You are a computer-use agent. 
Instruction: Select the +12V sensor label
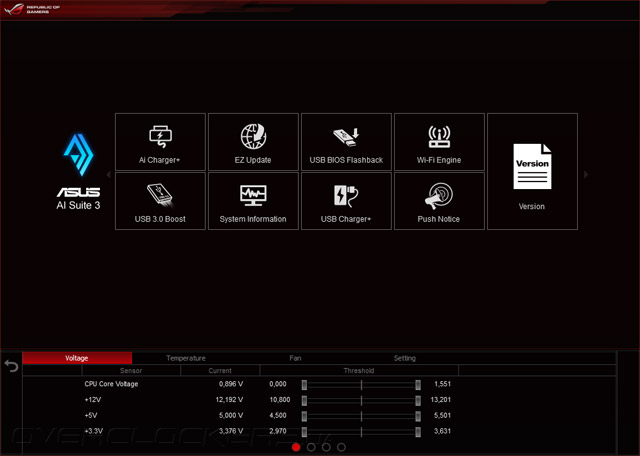click(x=93, y=400)
